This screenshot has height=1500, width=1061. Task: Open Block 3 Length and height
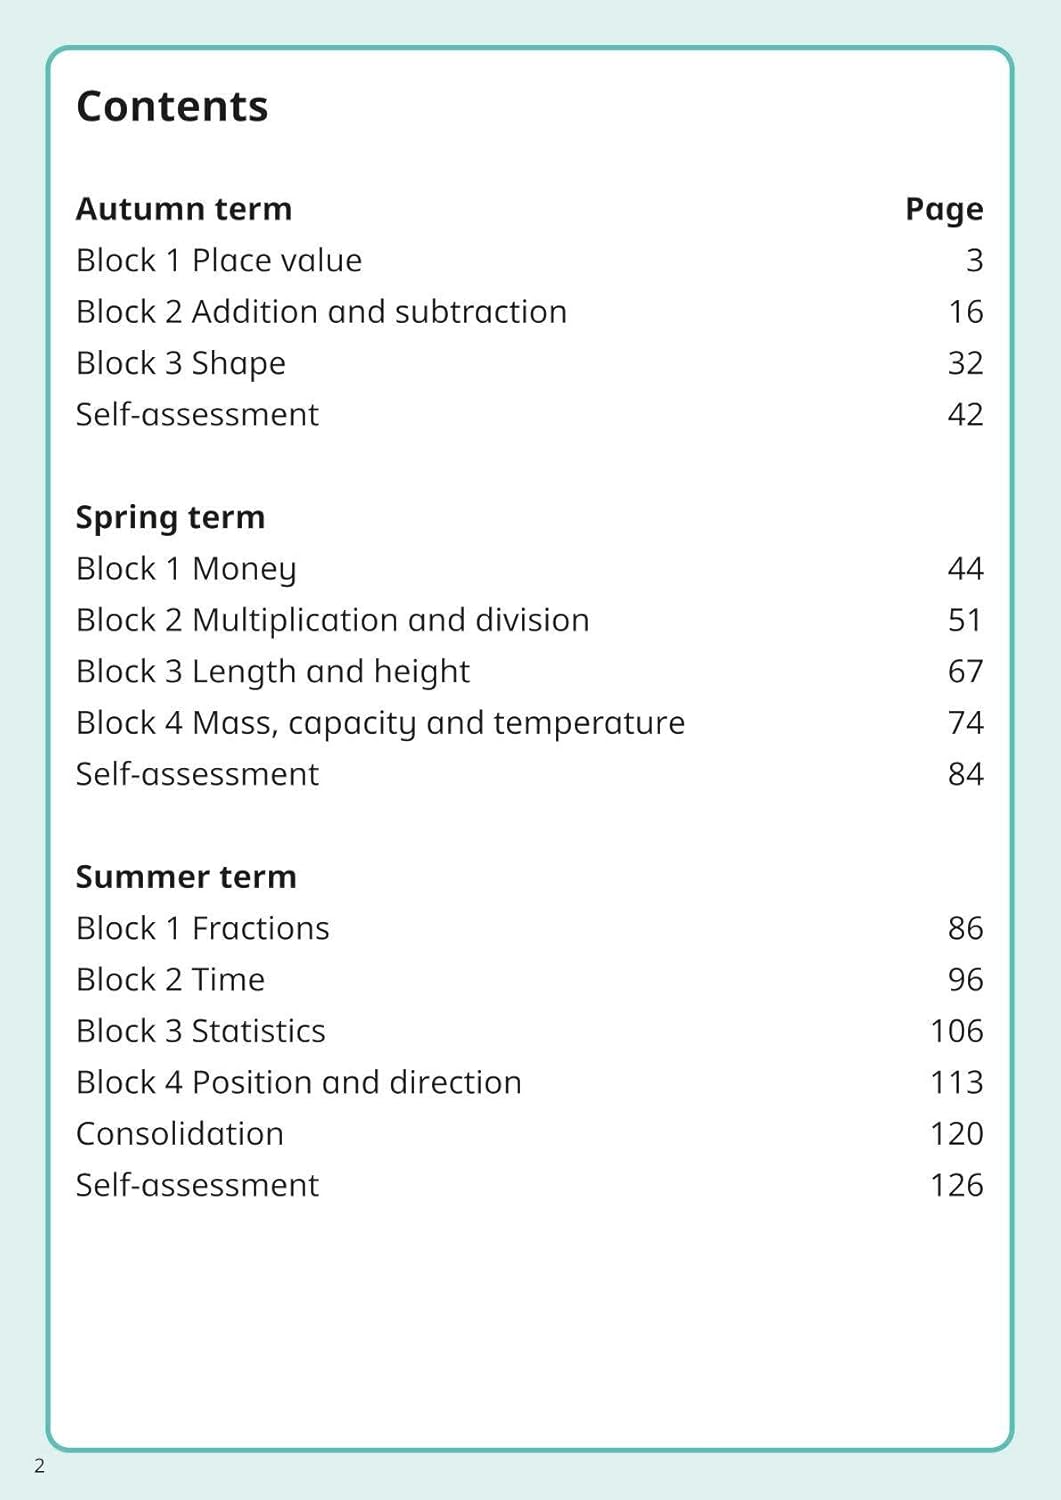coord(272,671)
